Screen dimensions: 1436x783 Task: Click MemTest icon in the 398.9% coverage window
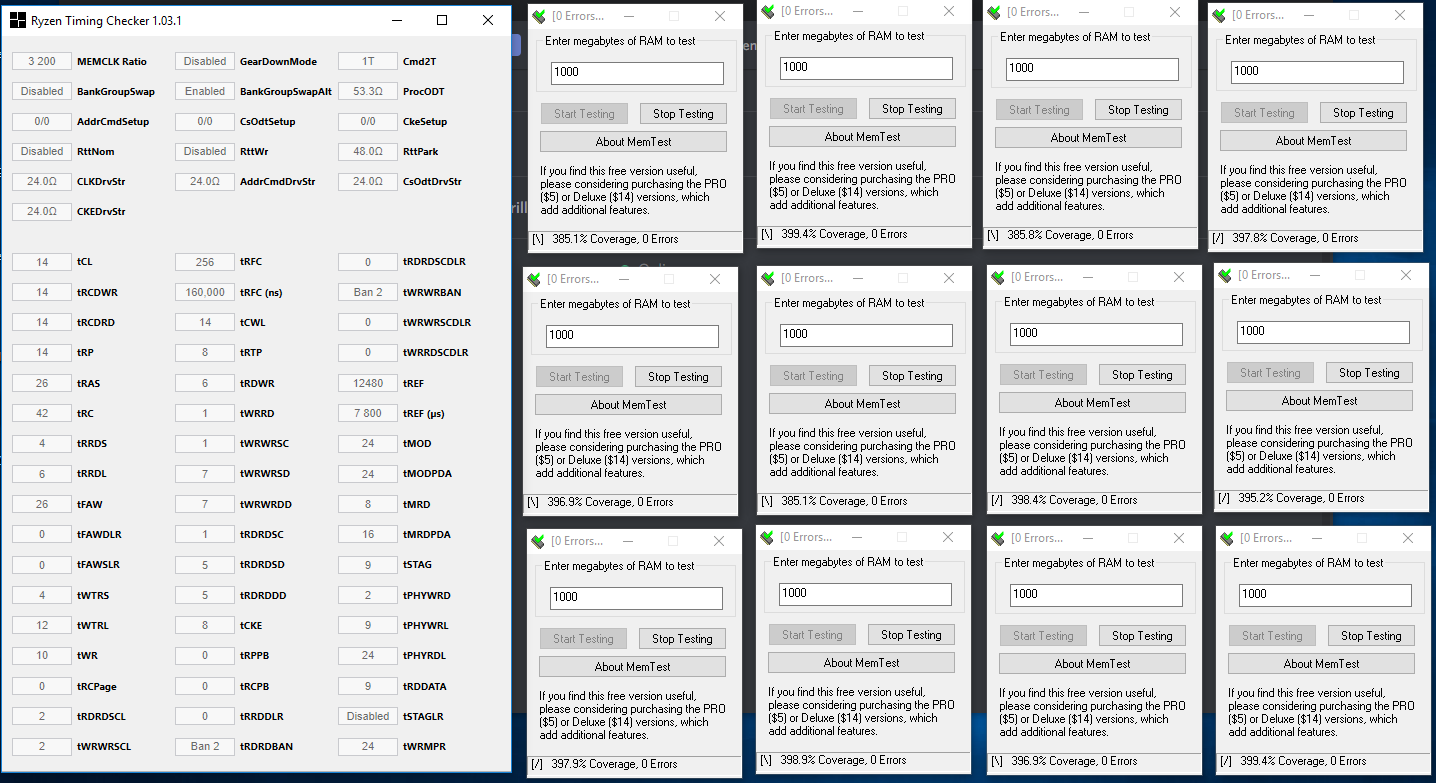767,537
